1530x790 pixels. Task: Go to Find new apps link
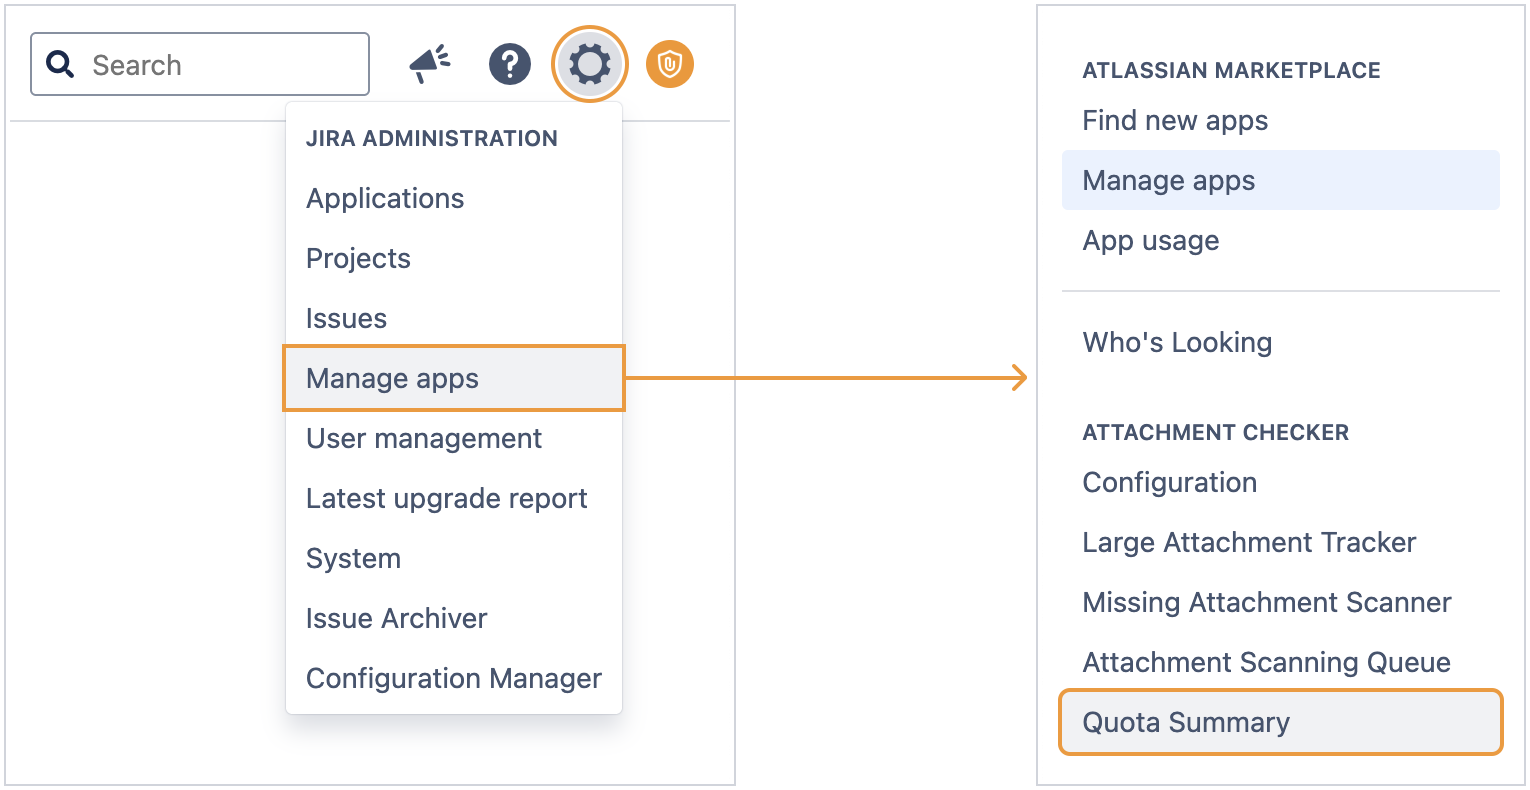(x=1175, y=121)
